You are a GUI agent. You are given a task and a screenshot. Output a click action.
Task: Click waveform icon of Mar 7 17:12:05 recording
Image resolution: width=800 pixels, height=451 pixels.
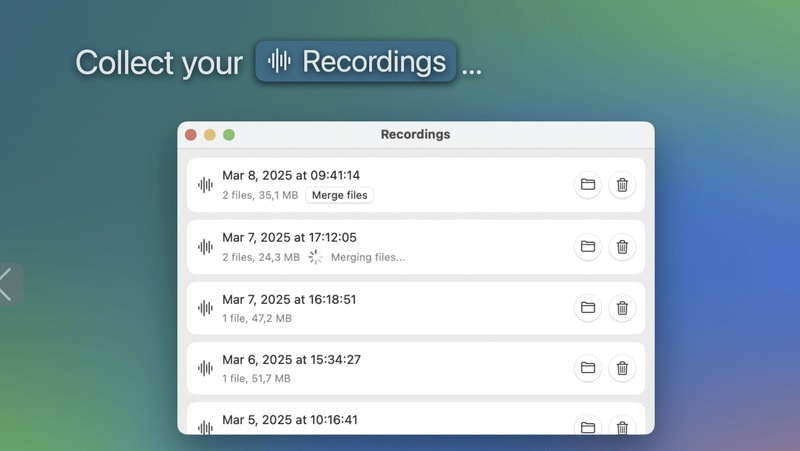[x=205, y=247]
